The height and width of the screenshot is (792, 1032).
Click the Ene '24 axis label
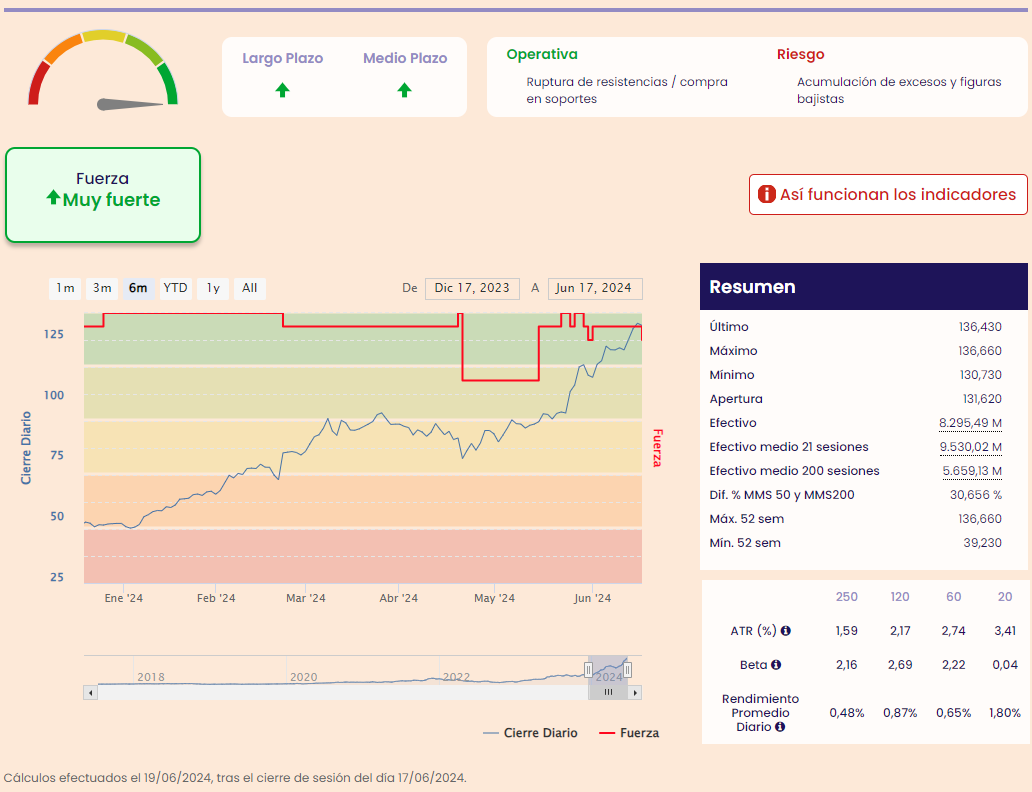(124, 598)
